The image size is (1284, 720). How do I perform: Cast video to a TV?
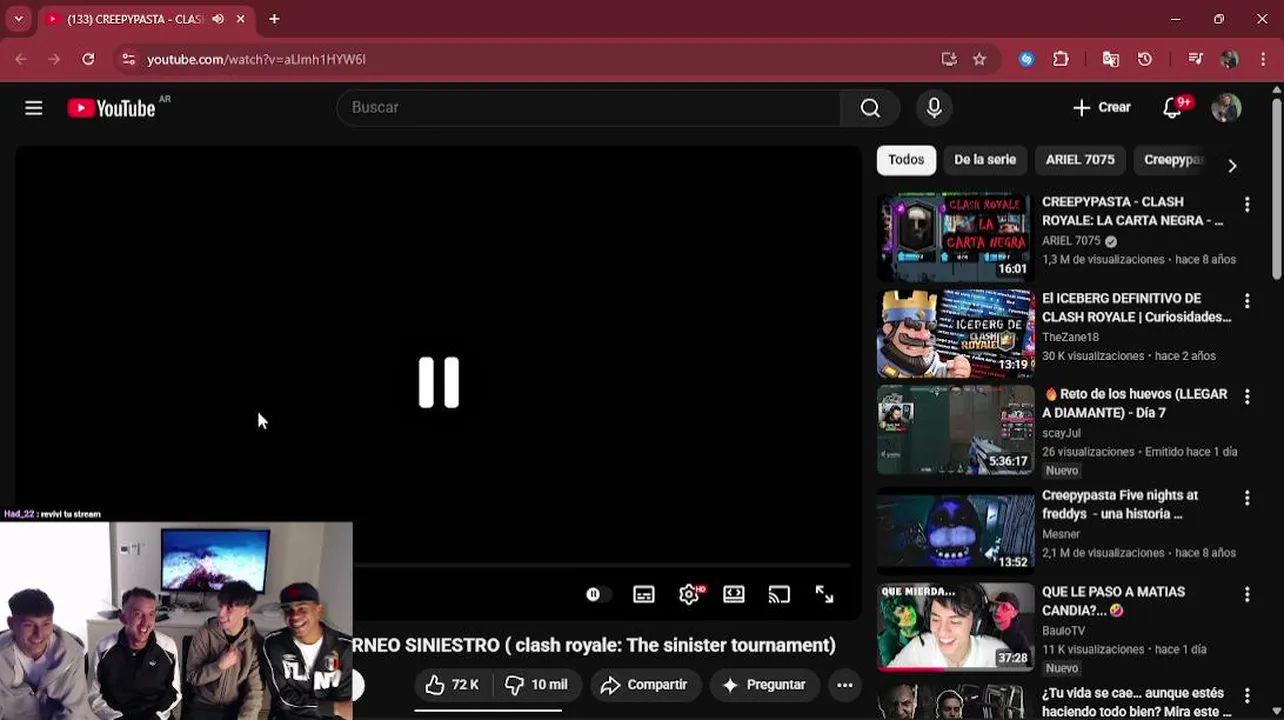point(779,594)
